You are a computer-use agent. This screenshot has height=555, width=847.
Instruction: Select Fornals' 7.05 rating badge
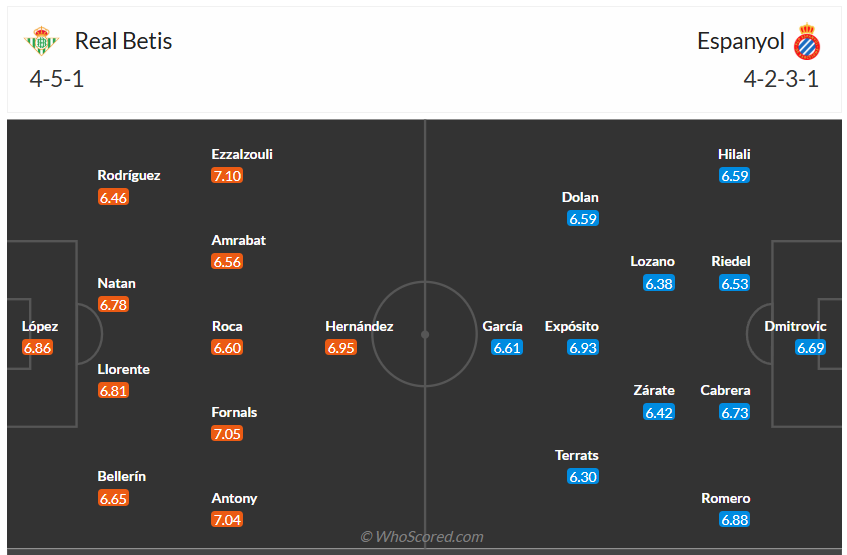tap(227, 434)
